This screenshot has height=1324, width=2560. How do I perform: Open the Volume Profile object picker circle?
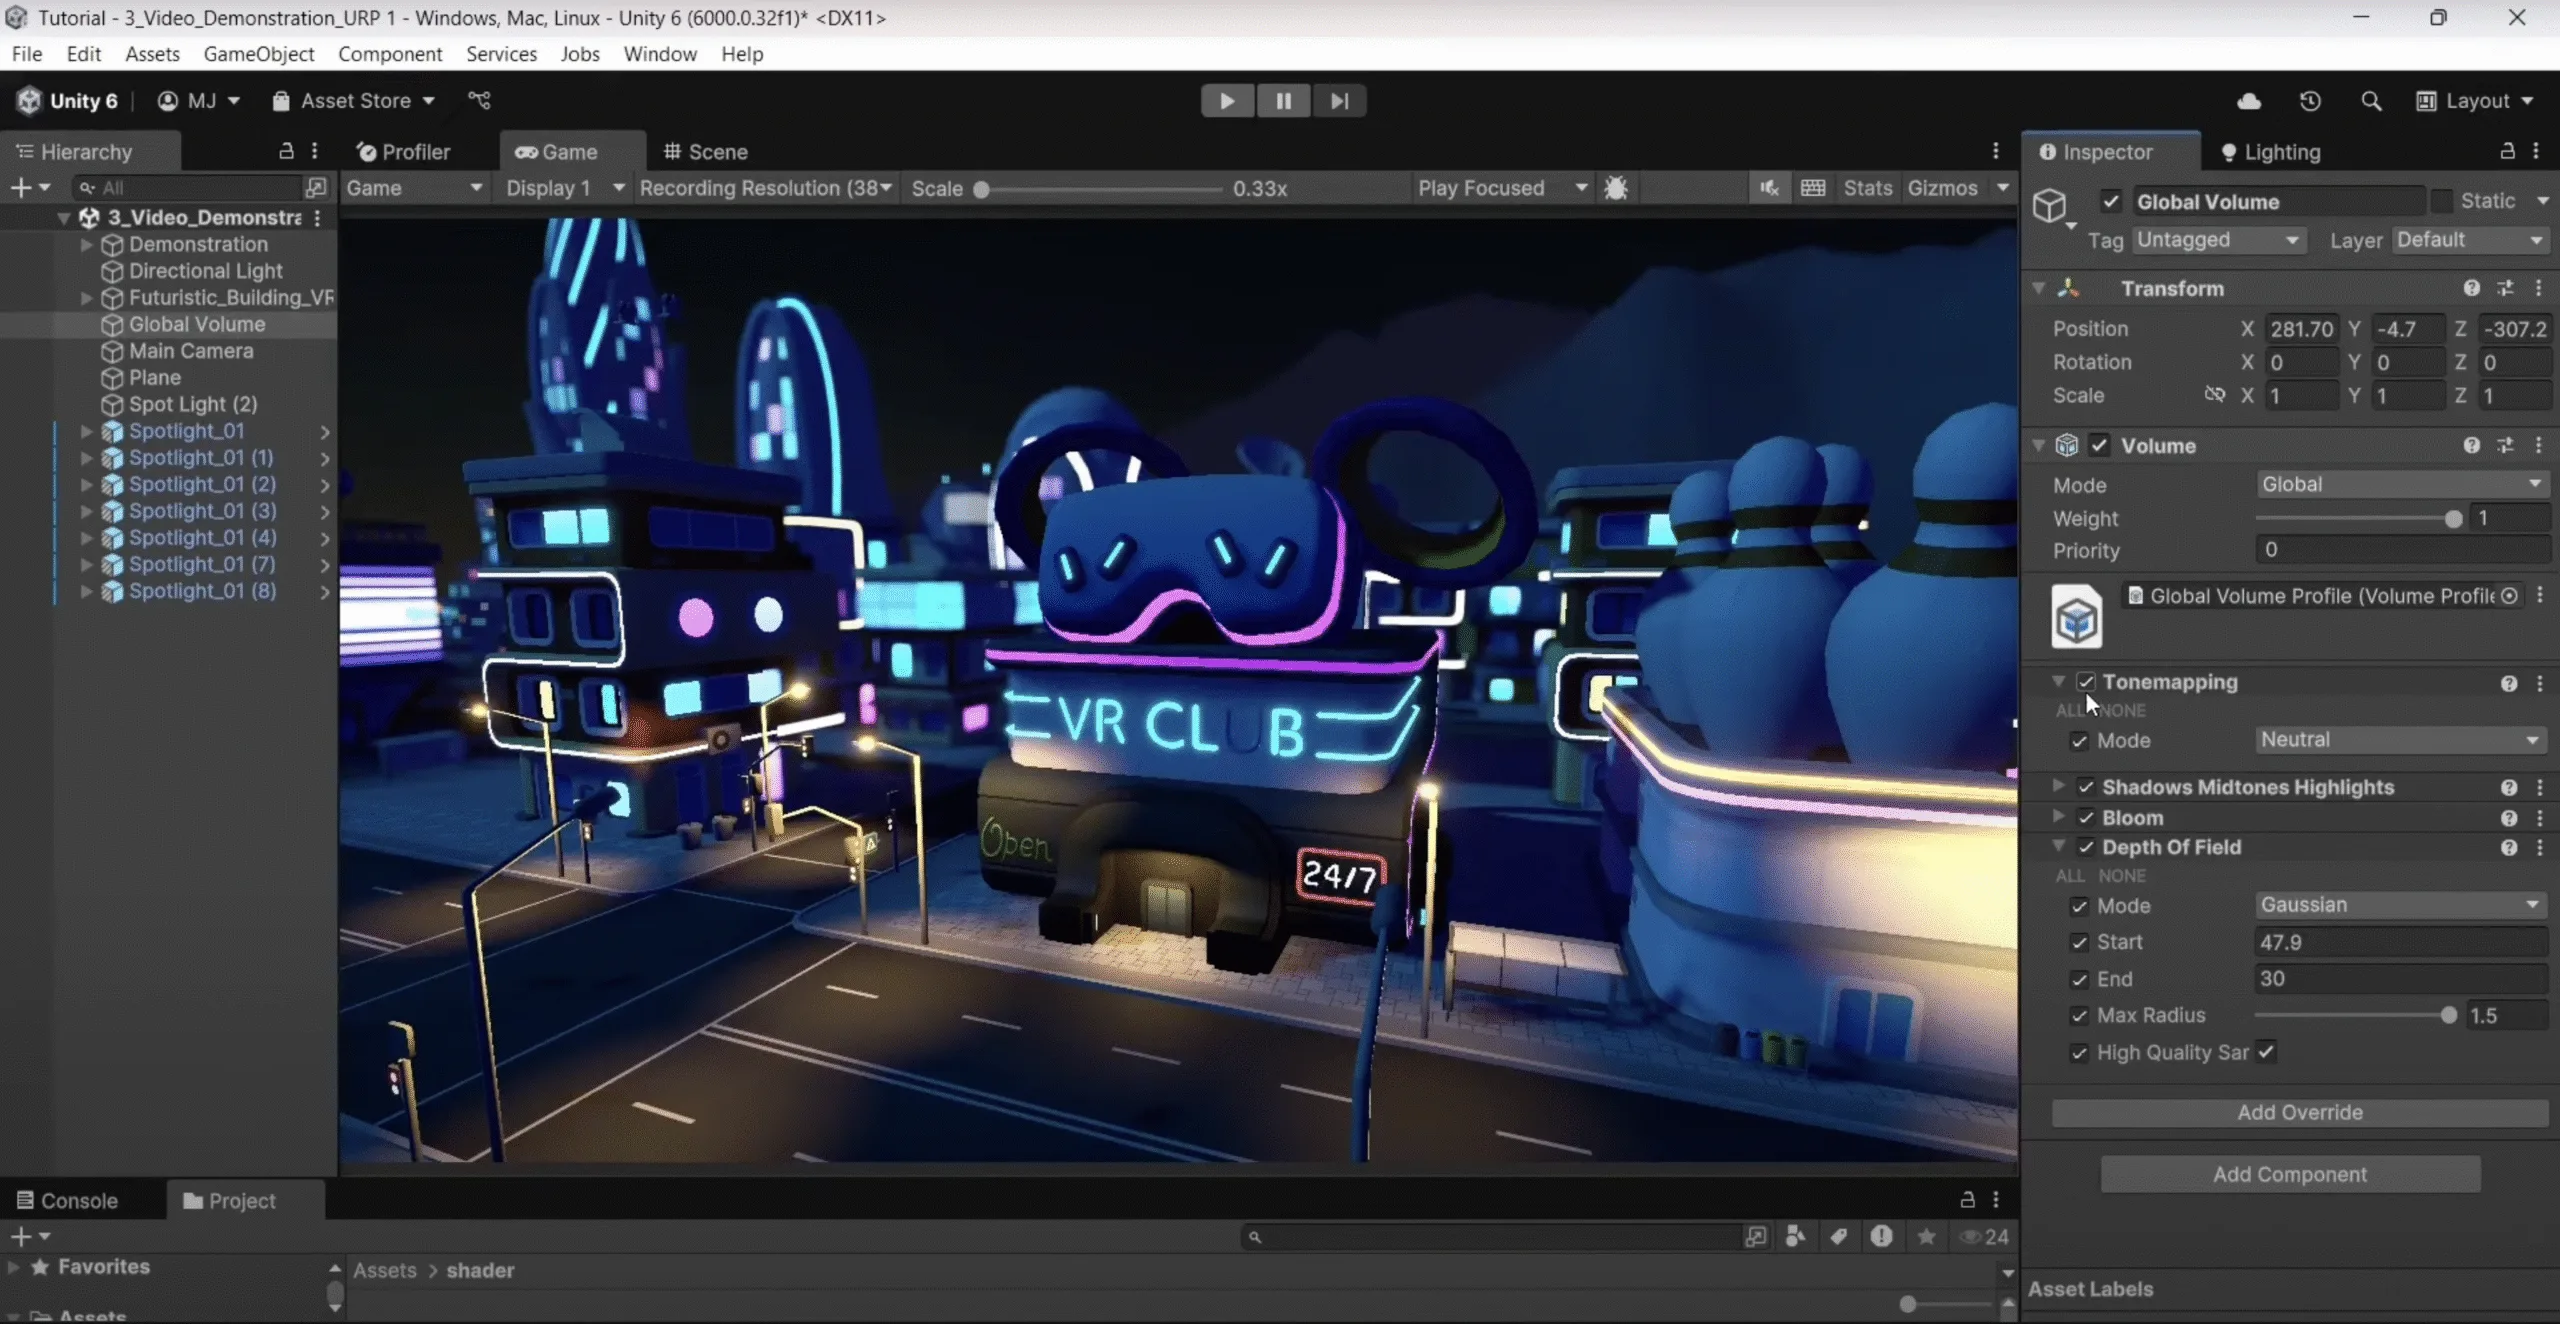tap(2509, 596)
